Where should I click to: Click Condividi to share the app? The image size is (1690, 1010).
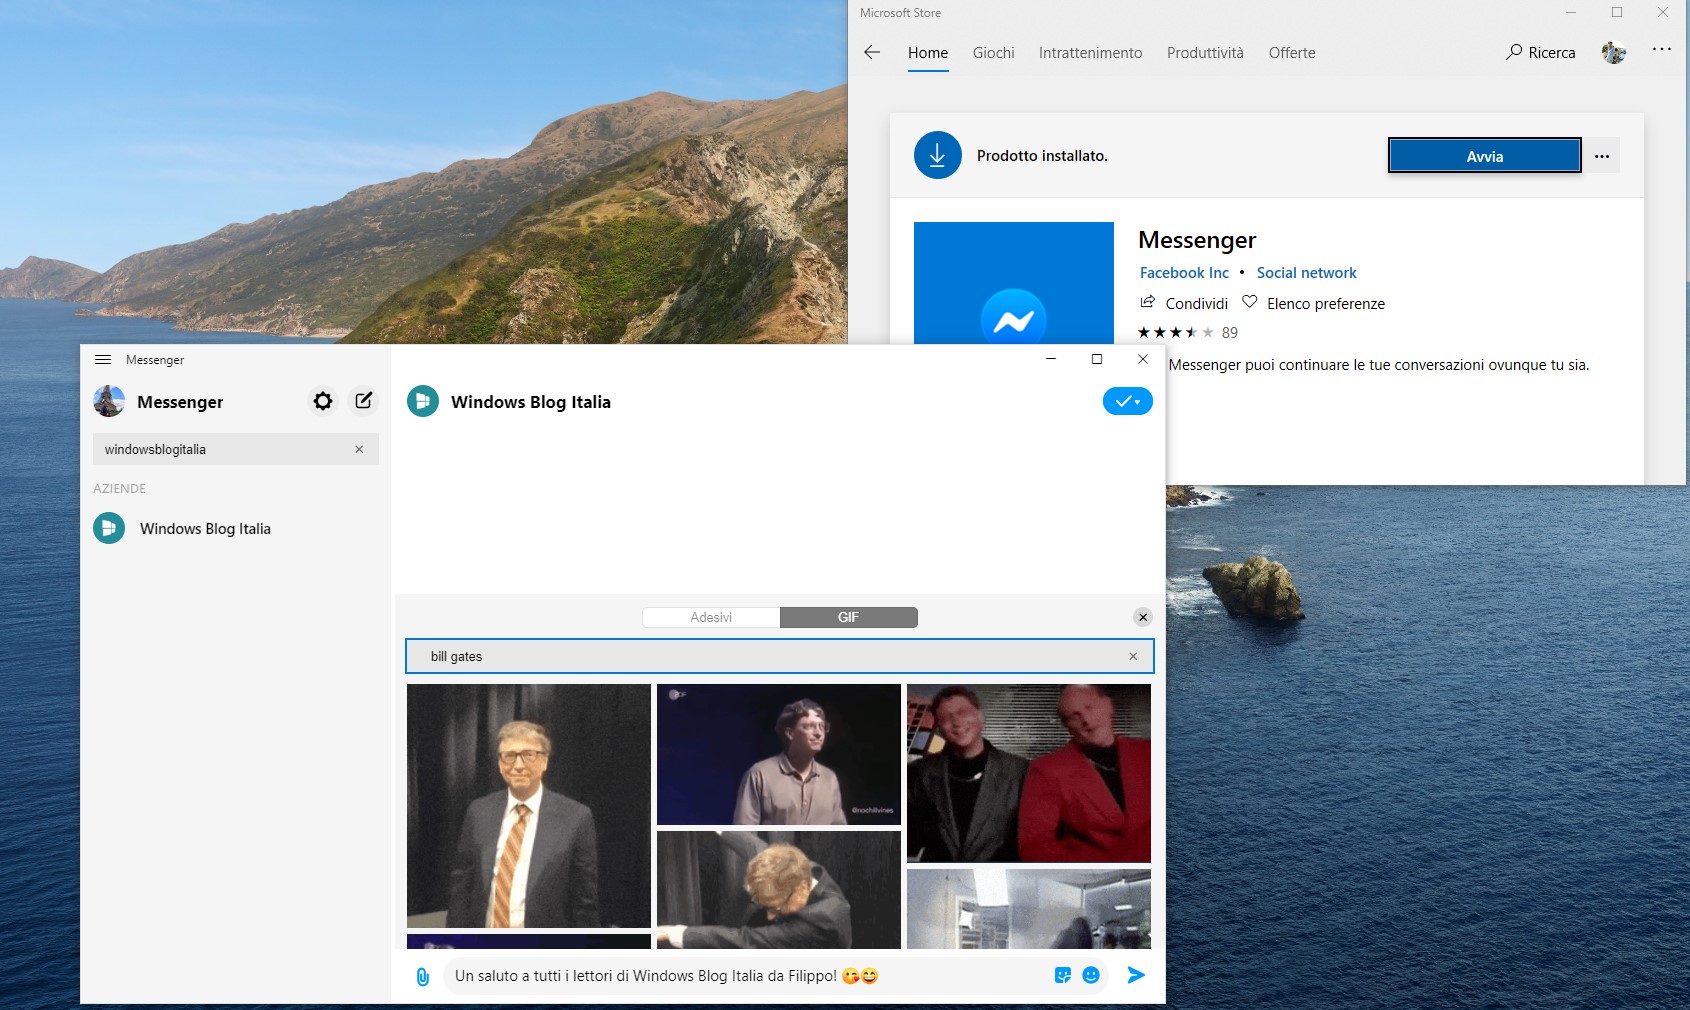pos(1184,303)
